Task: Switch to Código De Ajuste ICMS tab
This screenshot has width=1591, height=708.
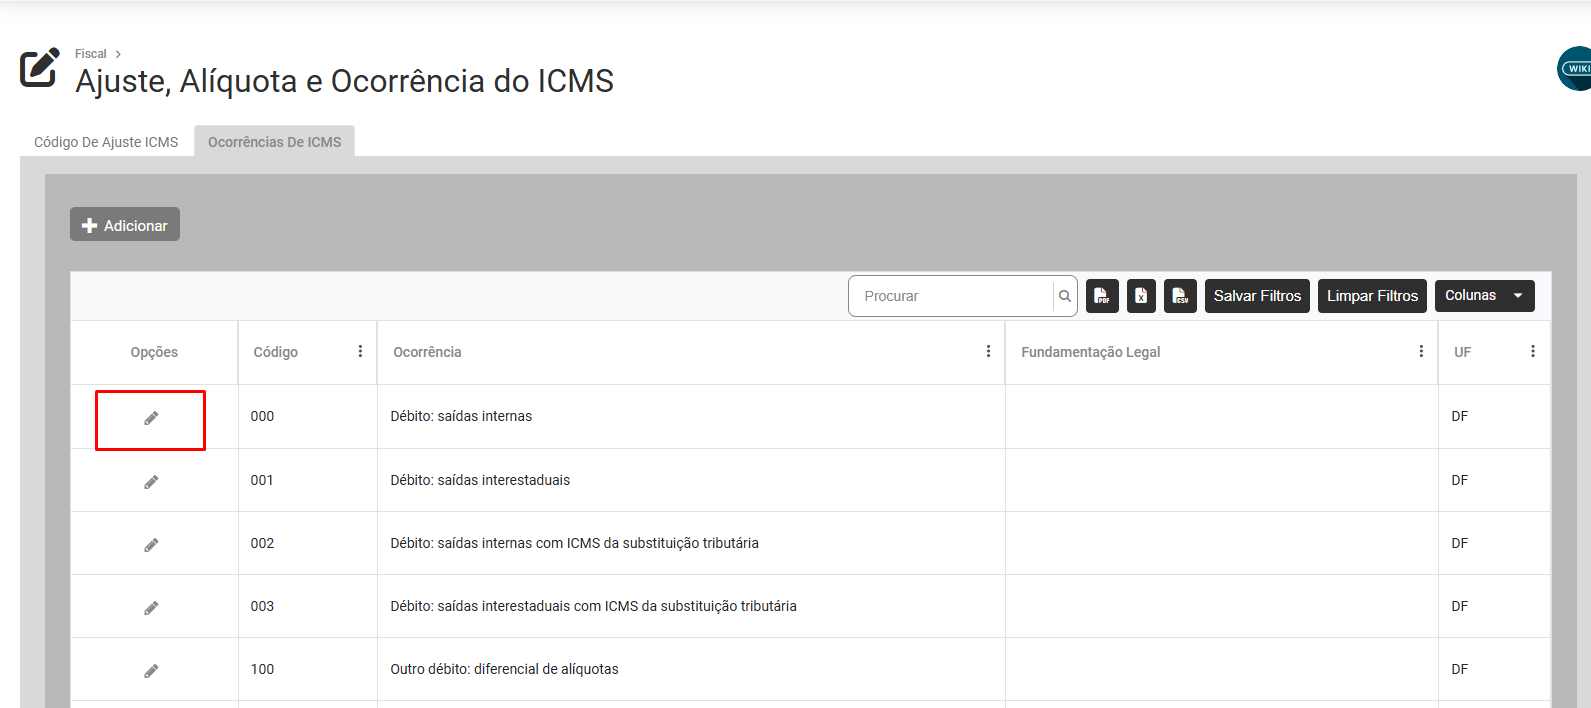Action: [106, 142]
